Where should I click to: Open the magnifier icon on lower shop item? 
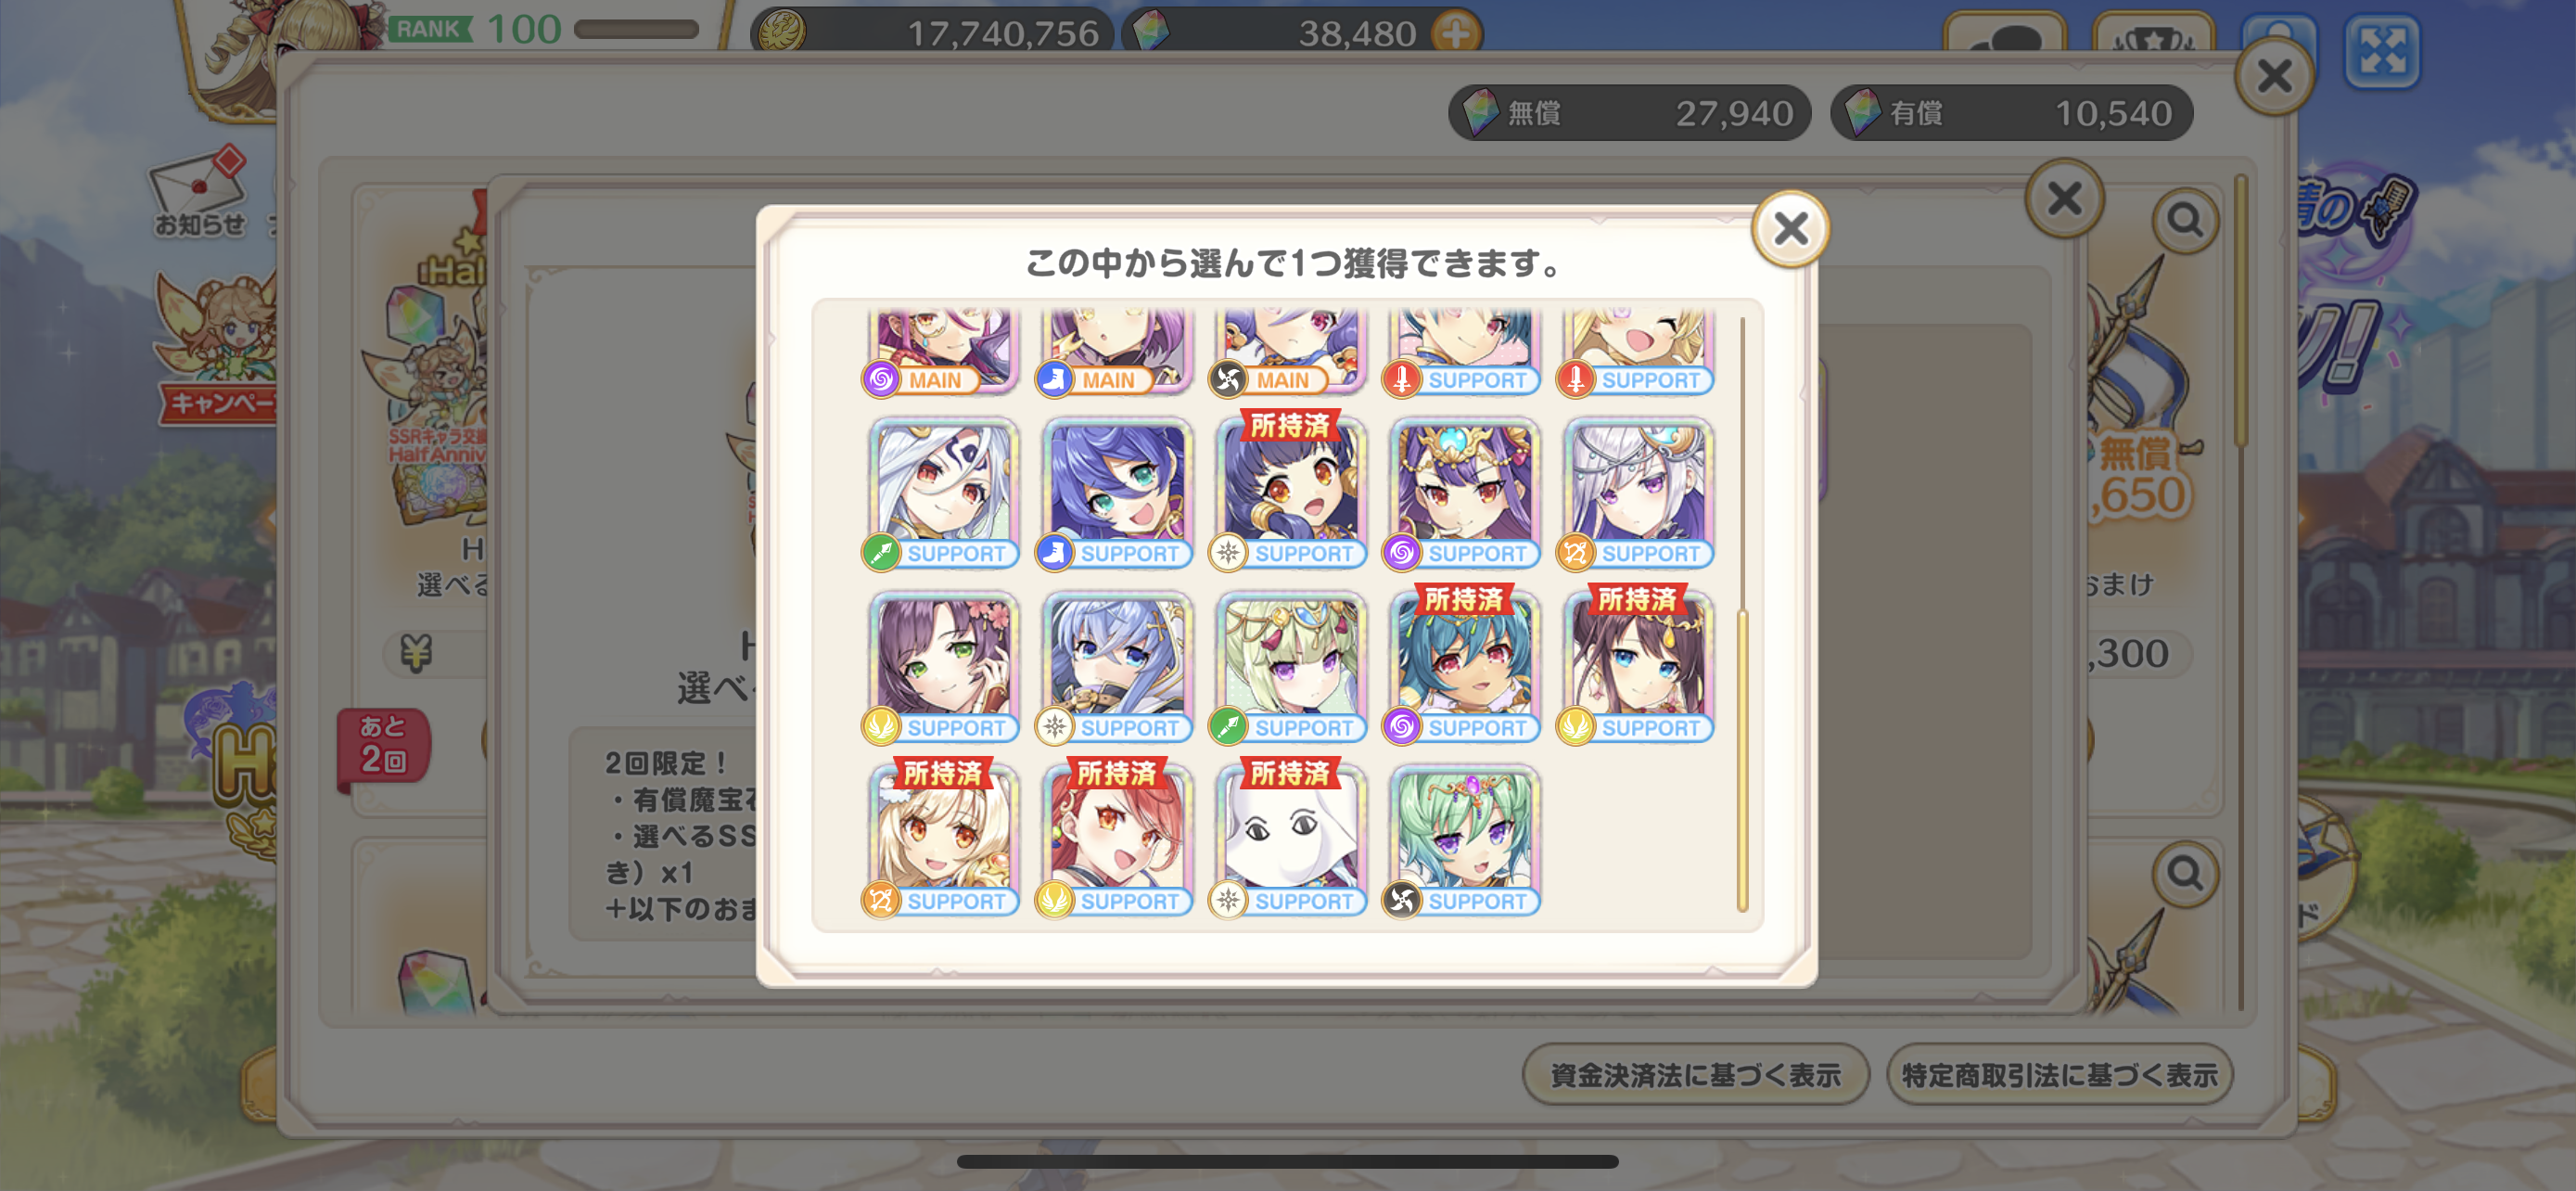[x=2184, y=875]
